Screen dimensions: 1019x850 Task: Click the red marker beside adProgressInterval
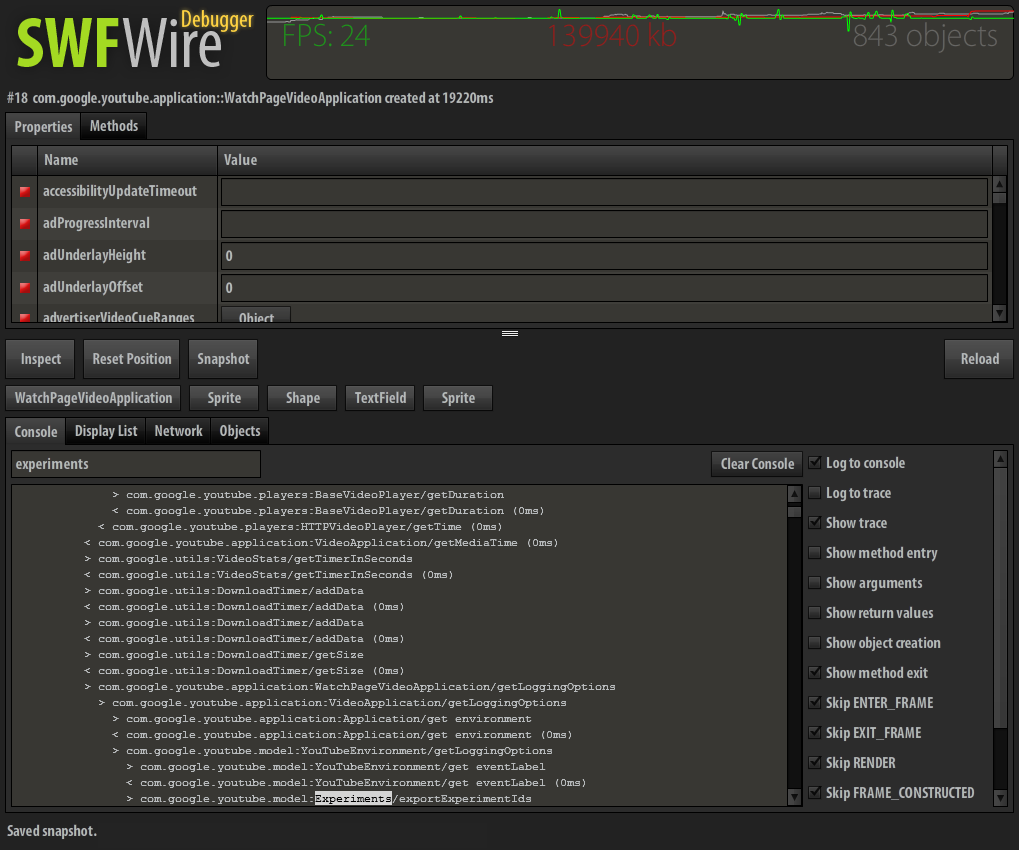pyautogui.click(x=25, y=224)
